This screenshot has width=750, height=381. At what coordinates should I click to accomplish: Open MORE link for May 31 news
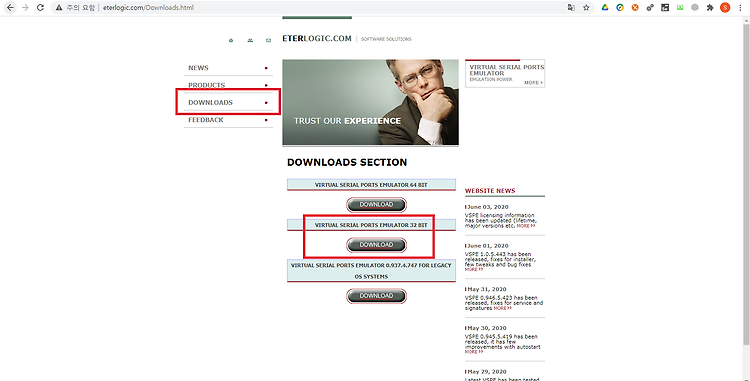pos(503,308)
